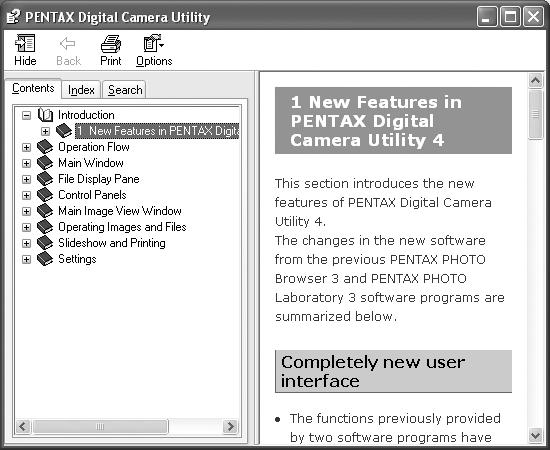Switch to the Search tab
The image size is (550, 450).
coord(125,90)
